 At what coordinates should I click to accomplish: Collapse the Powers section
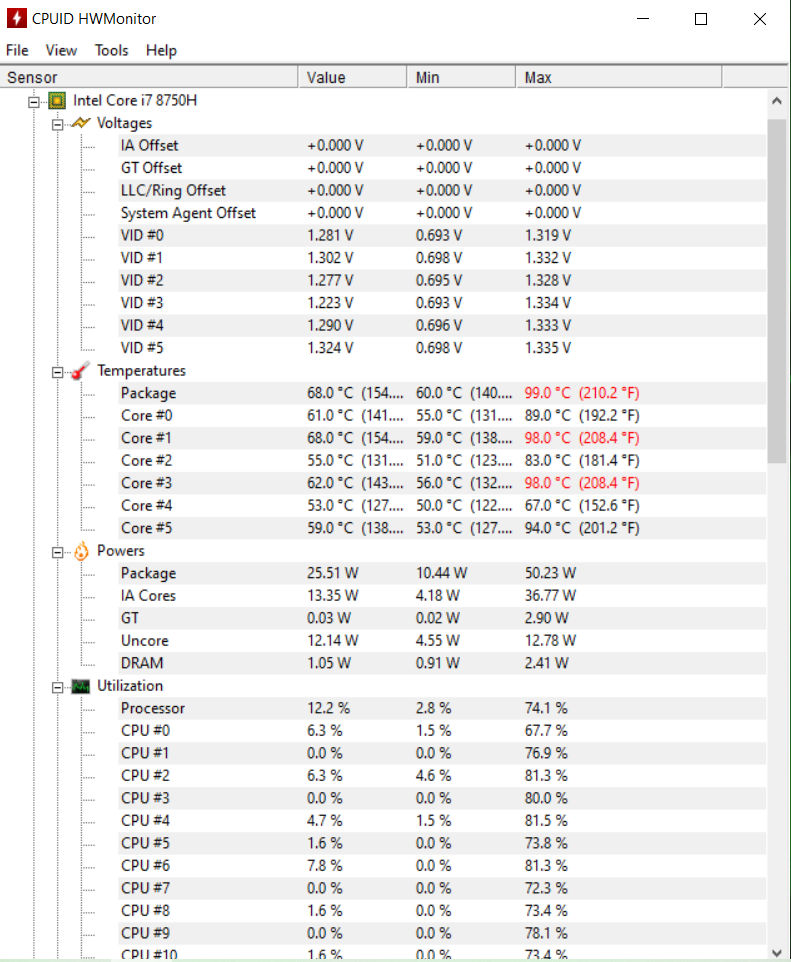pos(58,551)
